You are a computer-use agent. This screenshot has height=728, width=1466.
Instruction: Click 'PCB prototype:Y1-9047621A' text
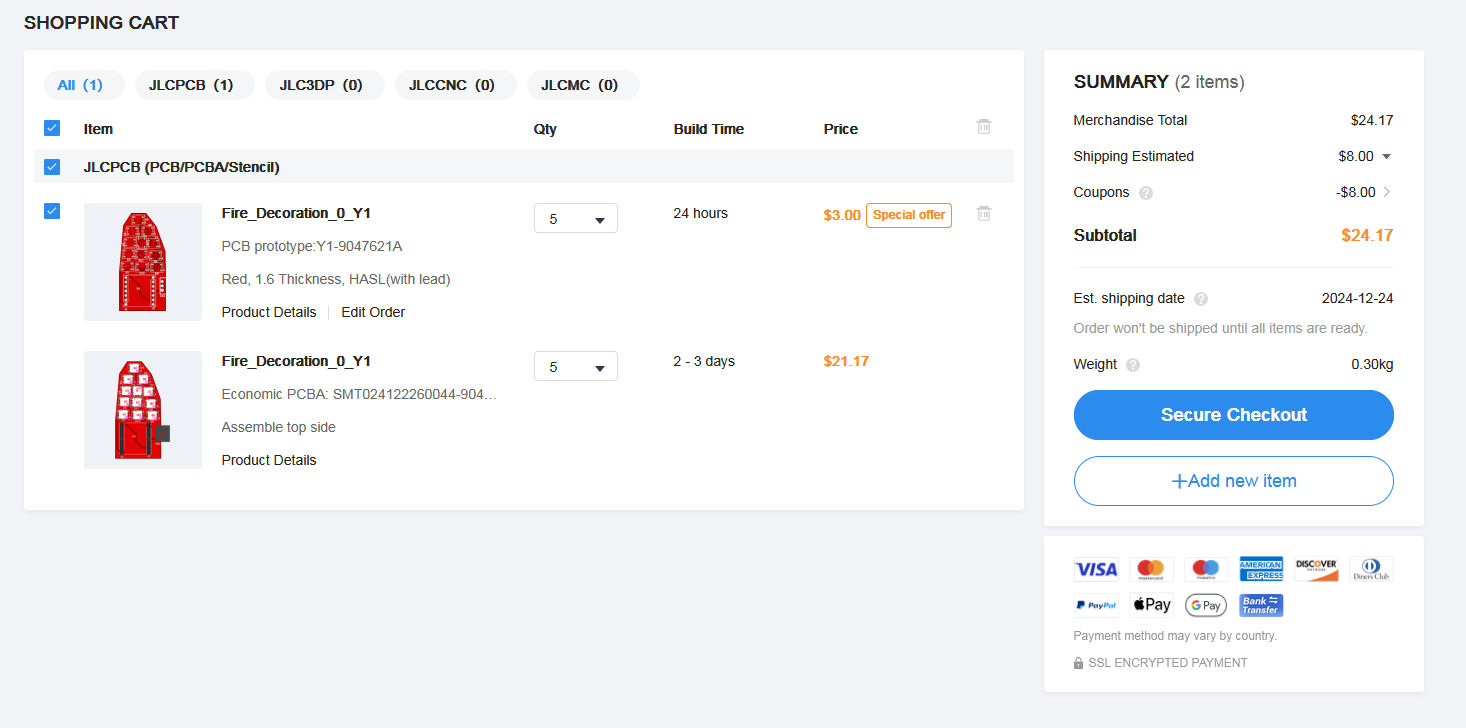(x=312, y=246)
